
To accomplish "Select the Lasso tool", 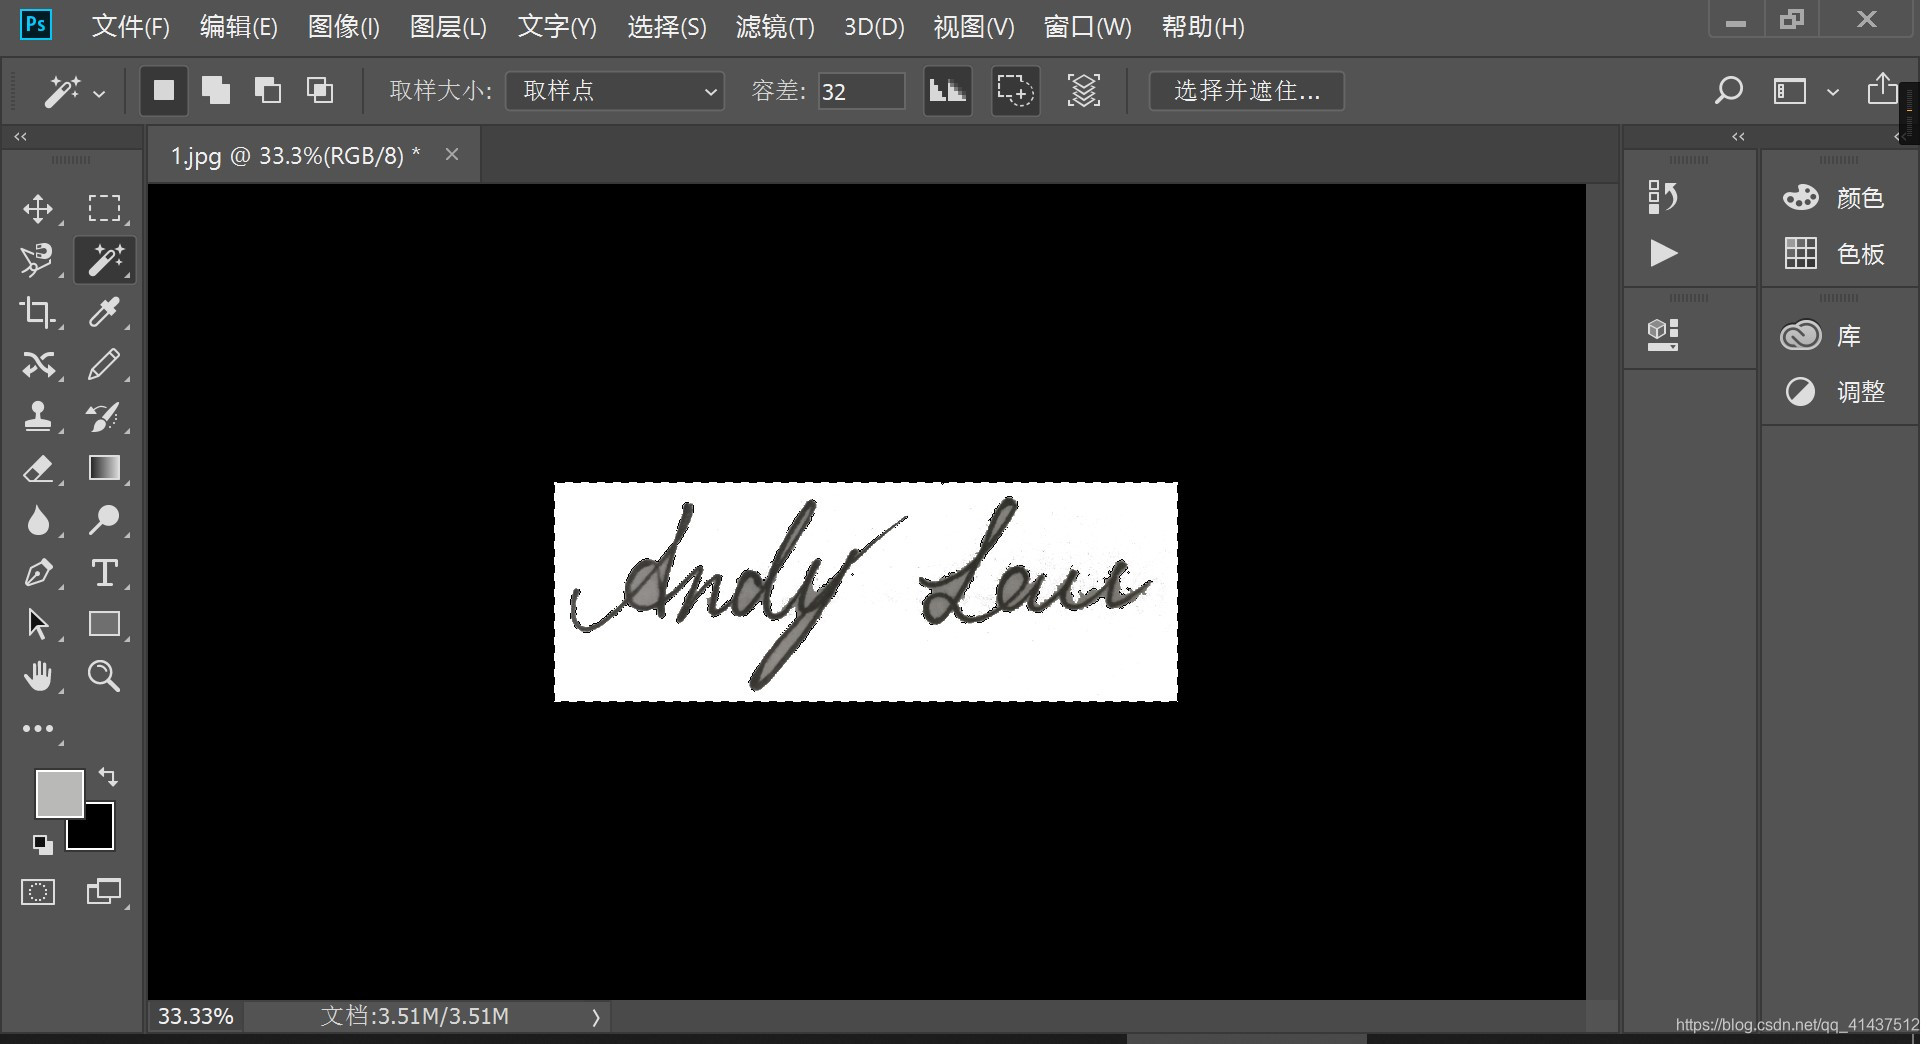I will tap(38, 260).
